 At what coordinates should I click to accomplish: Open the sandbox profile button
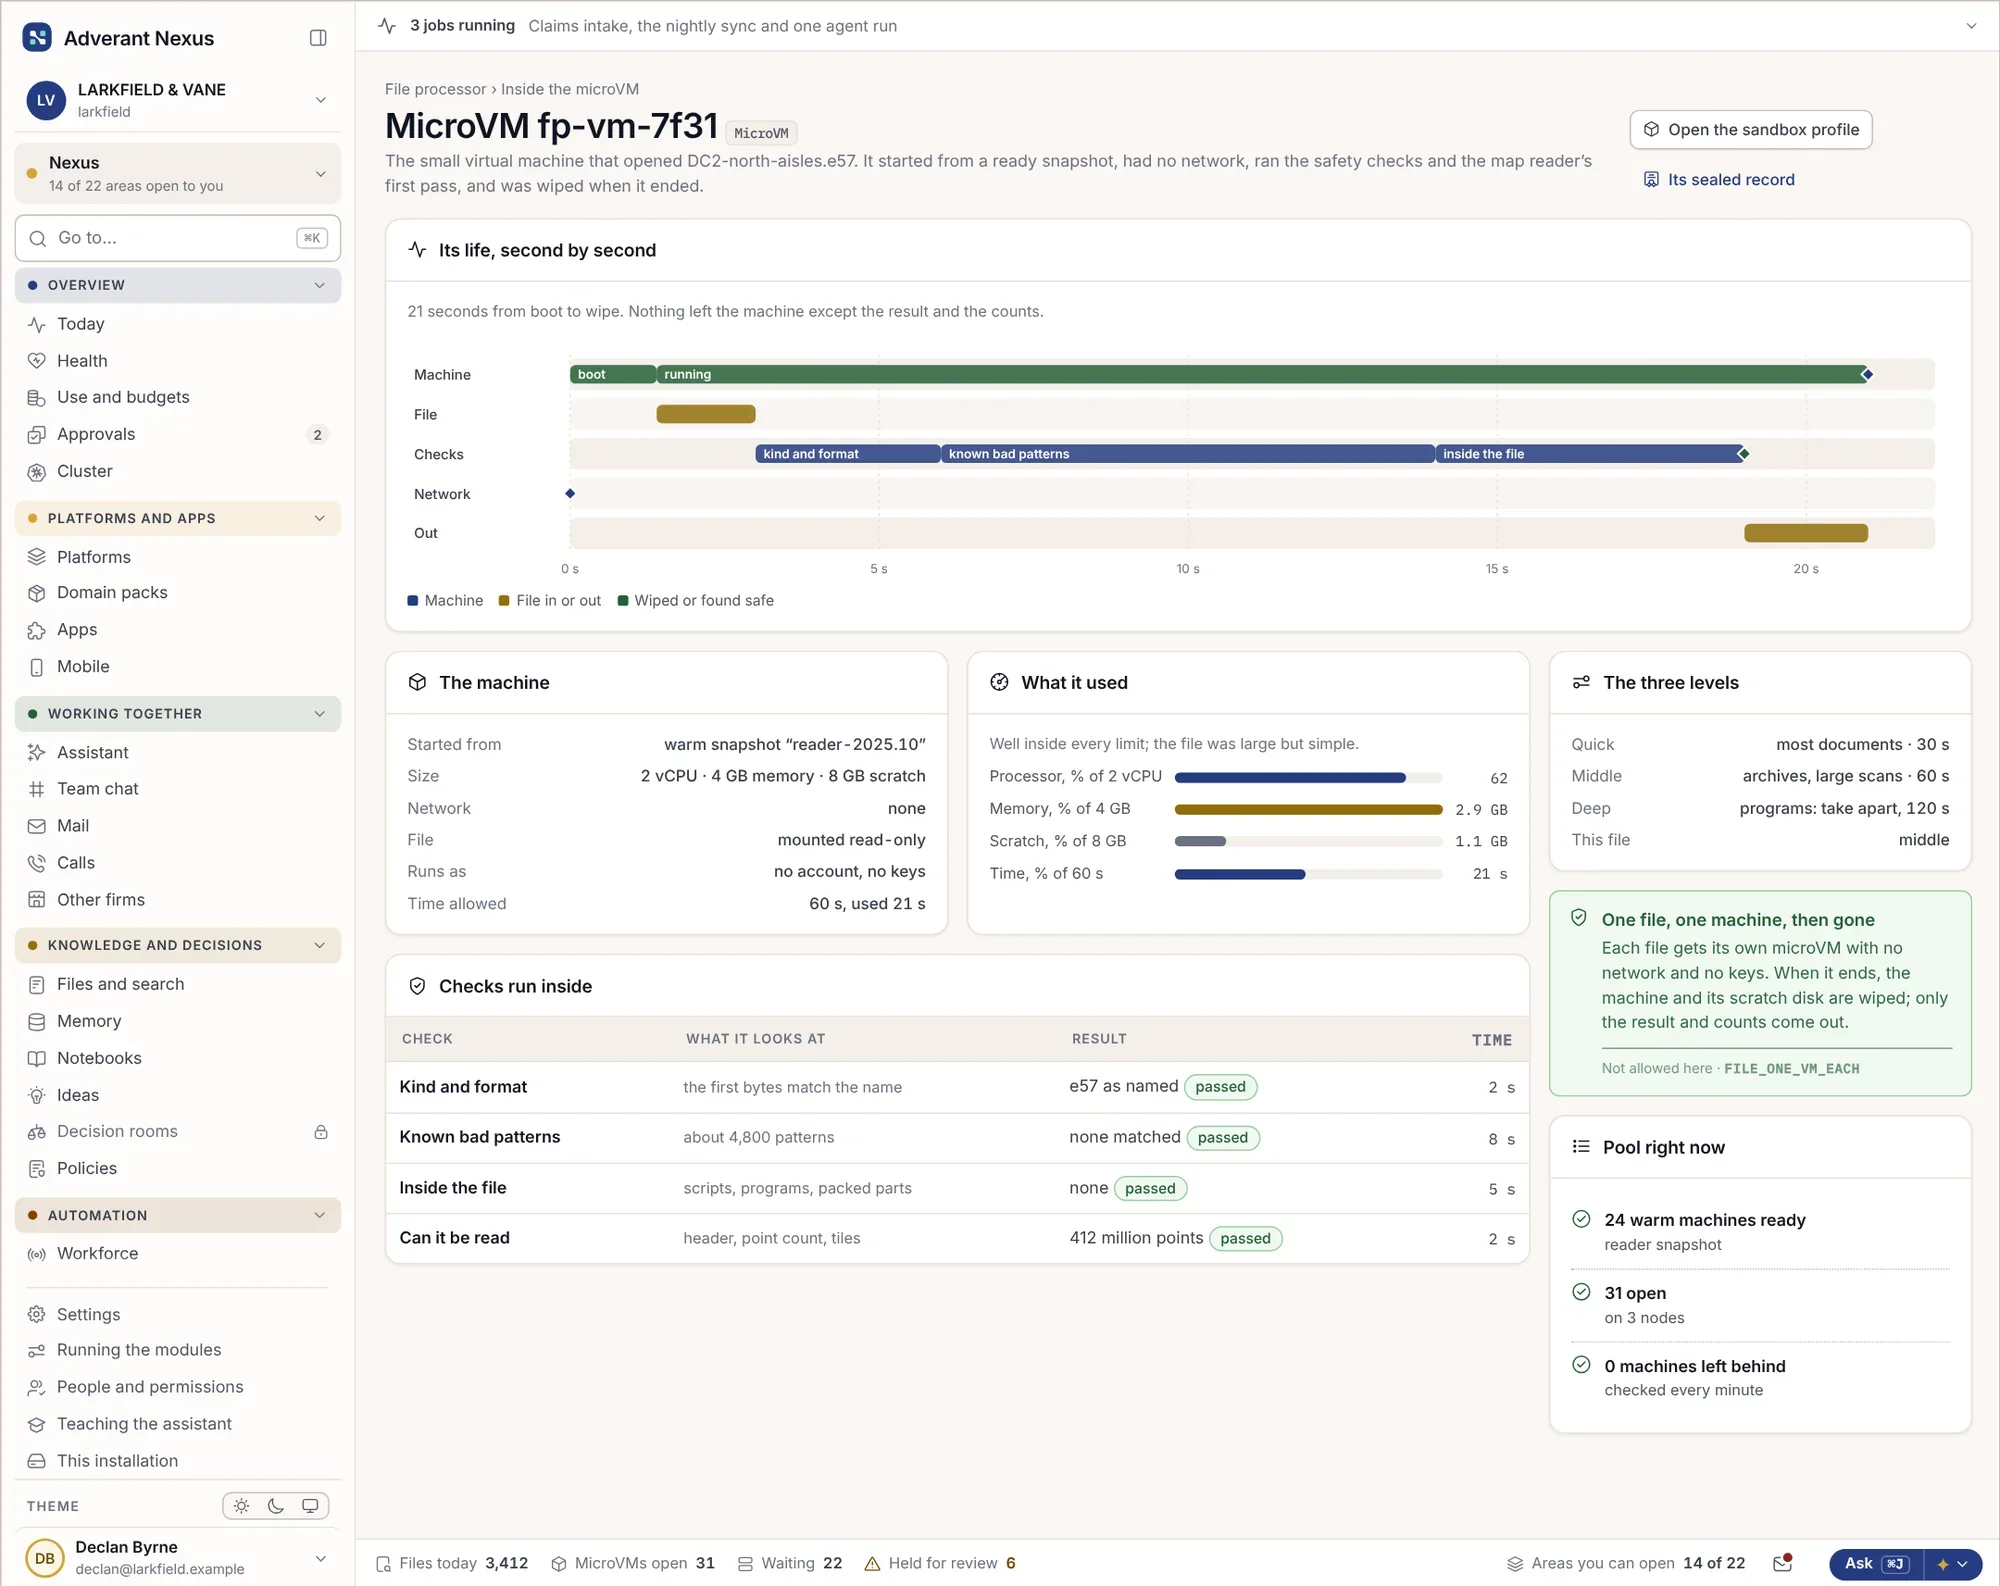[1751, 130]
